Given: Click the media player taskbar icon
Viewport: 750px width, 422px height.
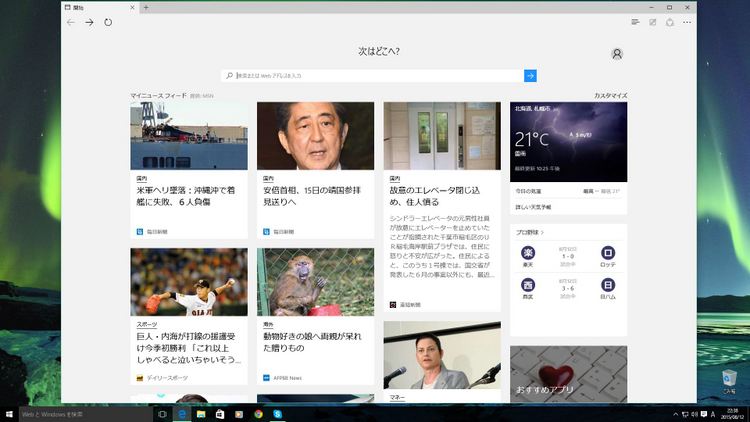Looking at the screenshot, I should [239, 414].
